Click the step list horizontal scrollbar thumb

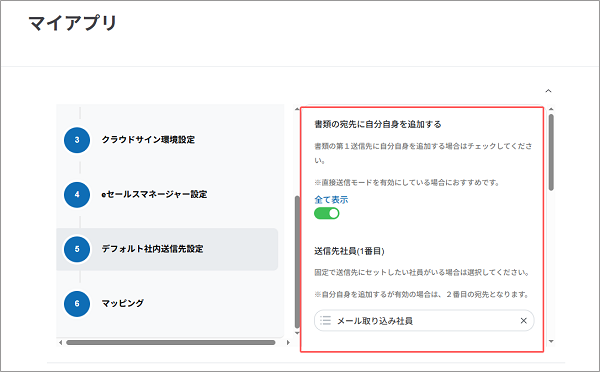[x=171, y=343]
